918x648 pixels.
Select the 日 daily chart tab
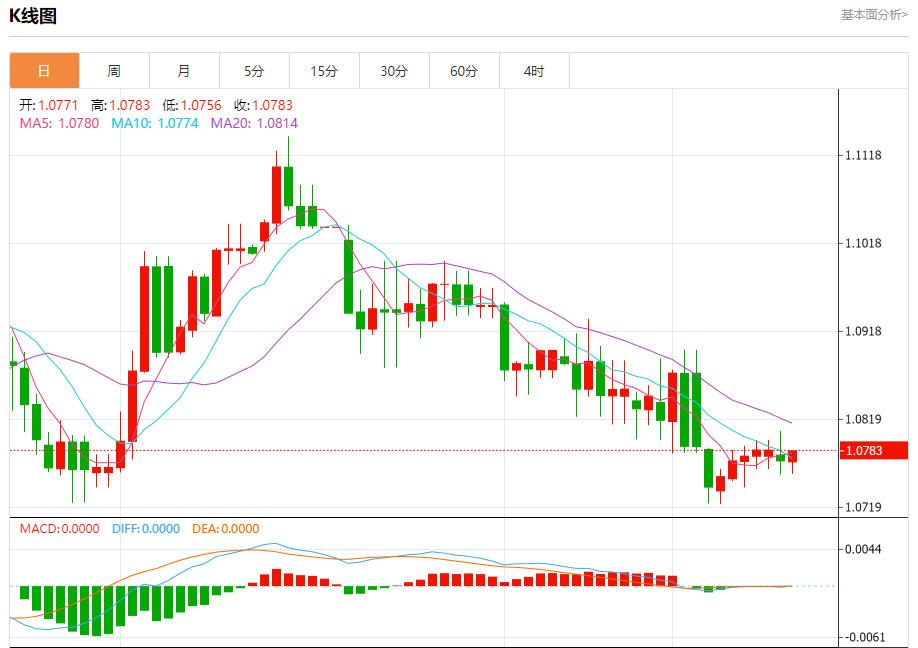tap(44, 71)
